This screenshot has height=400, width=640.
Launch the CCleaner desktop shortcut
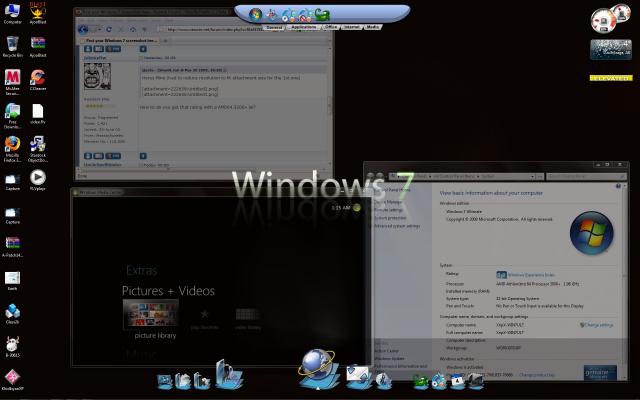click(x=38, y=80)
